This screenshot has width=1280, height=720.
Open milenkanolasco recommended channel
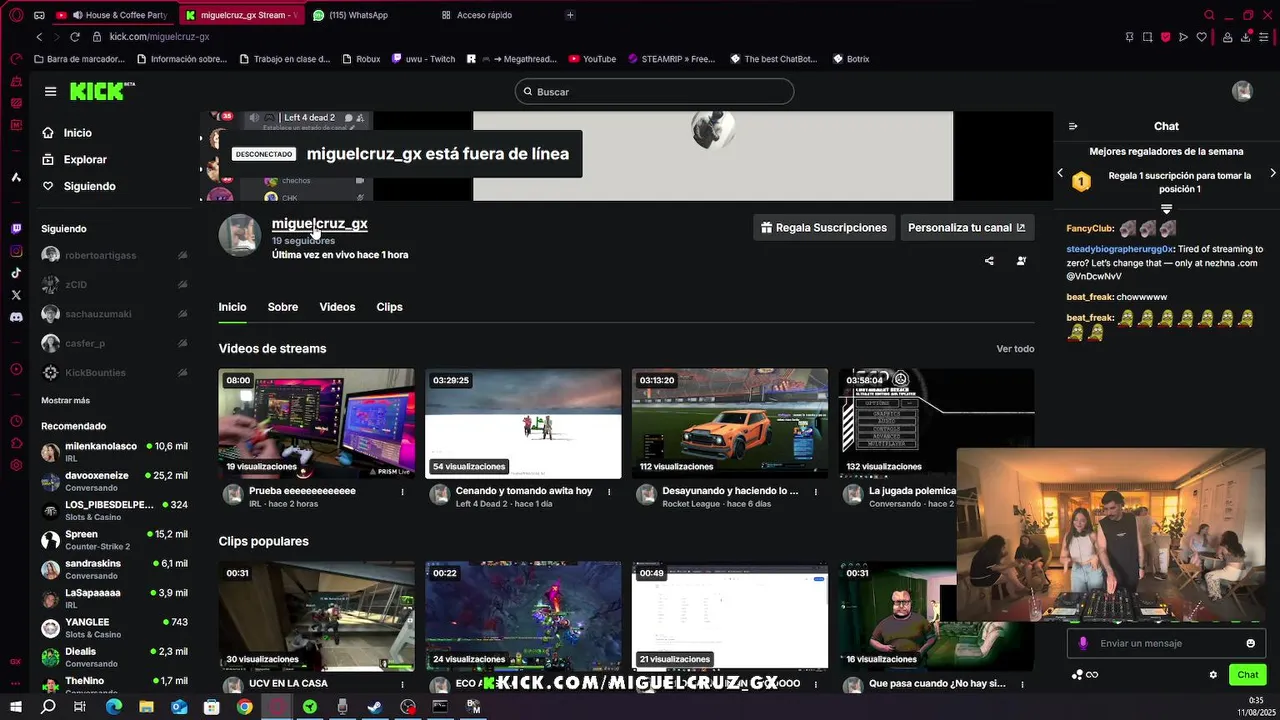[114, 452]
